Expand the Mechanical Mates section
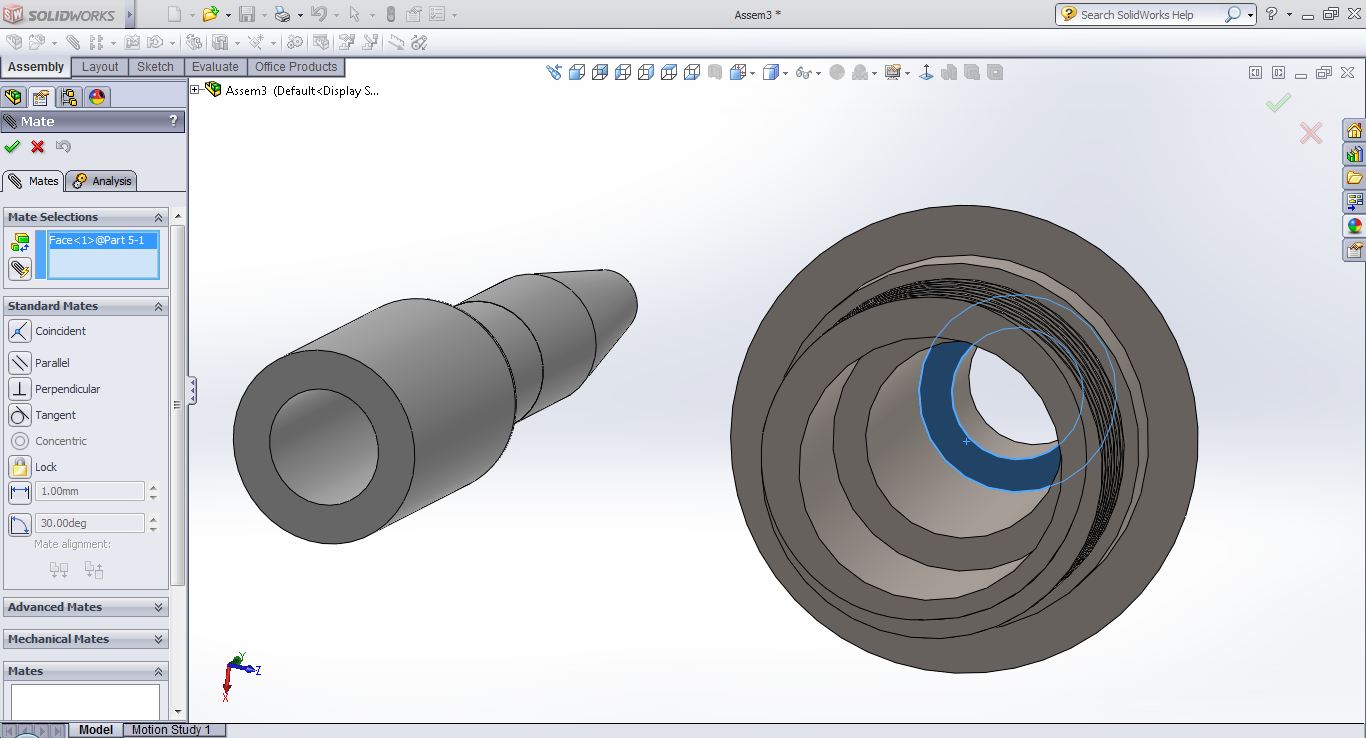This screenshot has height=738, width=1366. tap(85, 639)
